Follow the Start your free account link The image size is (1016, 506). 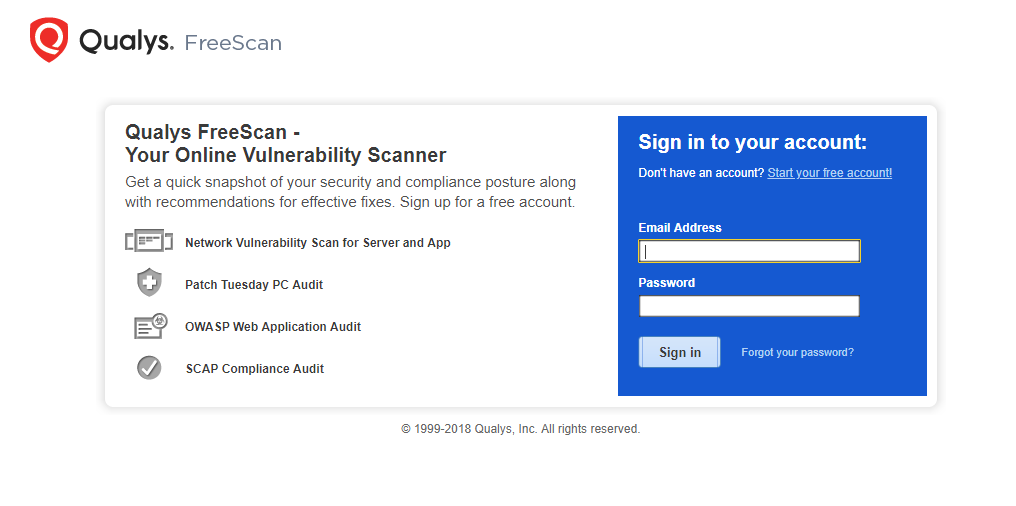click(x=829, y=173)
